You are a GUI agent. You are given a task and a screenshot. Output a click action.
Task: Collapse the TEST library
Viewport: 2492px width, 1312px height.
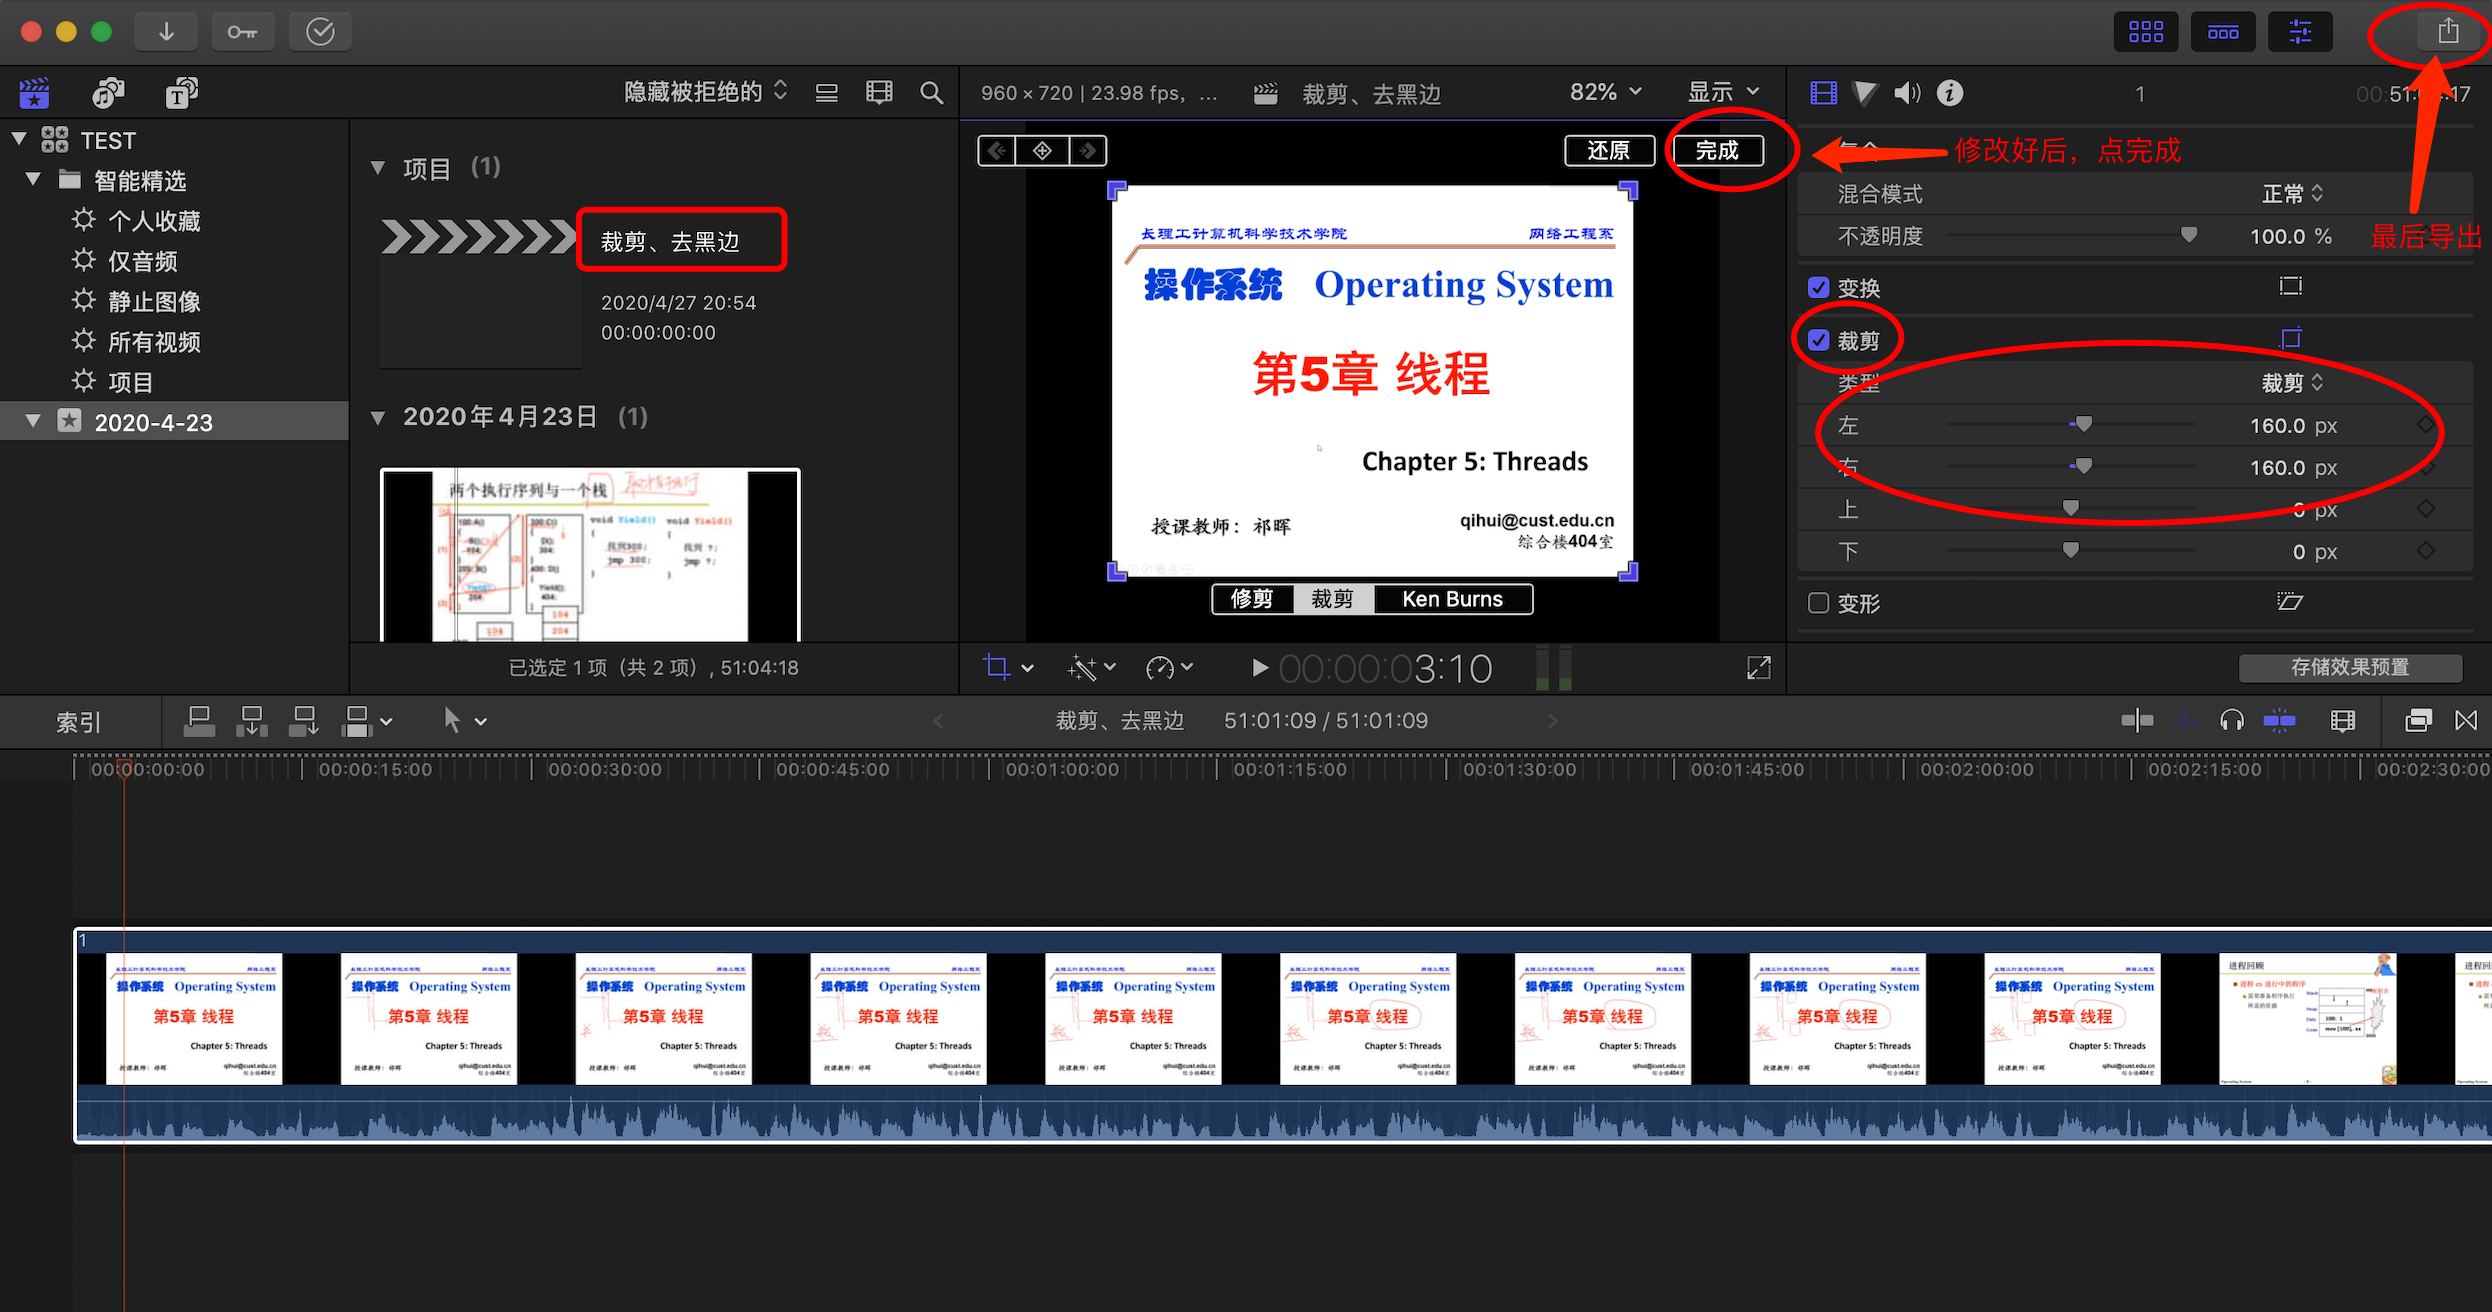tap(19, 139)
